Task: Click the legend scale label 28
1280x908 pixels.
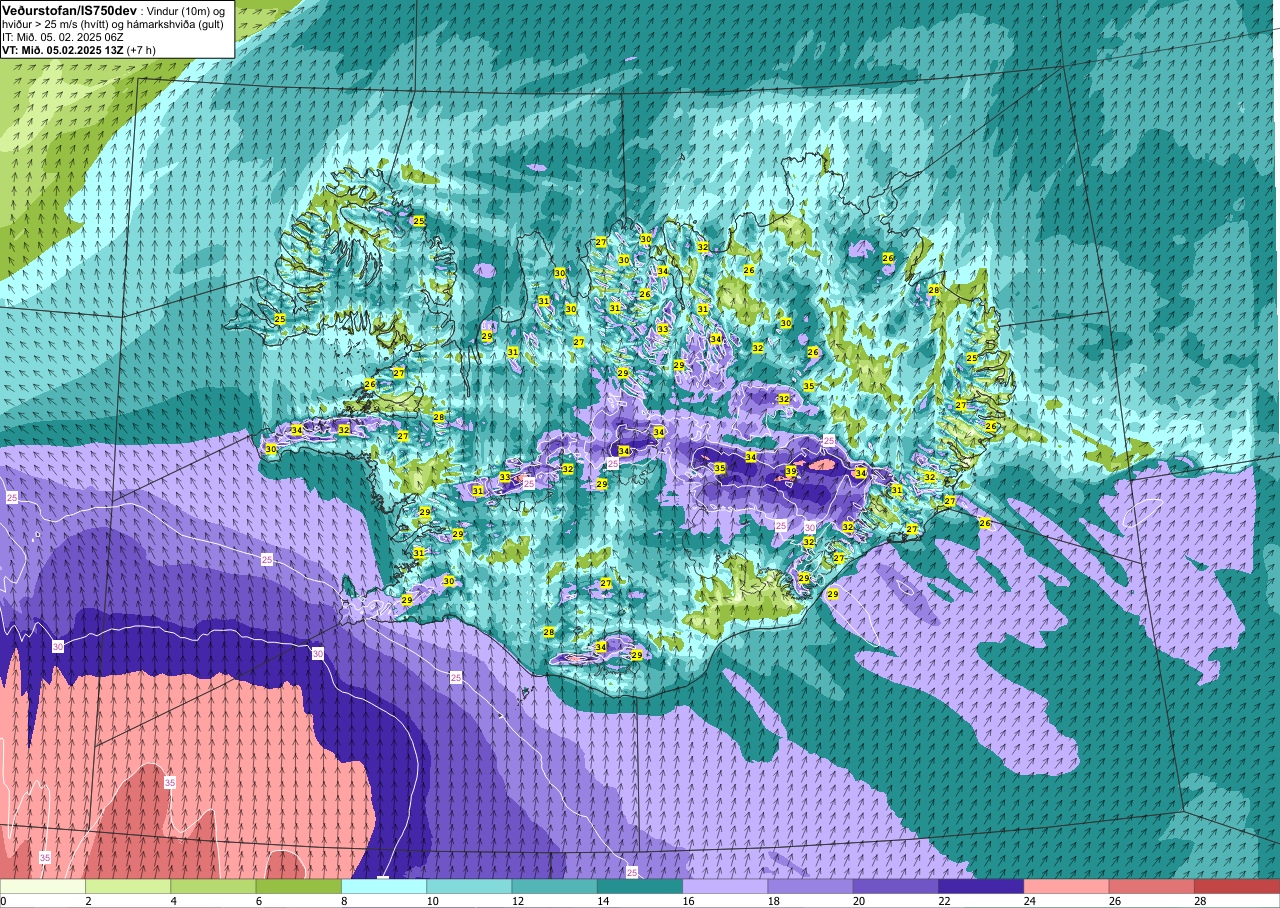Action: click(x=1199, y=901)
